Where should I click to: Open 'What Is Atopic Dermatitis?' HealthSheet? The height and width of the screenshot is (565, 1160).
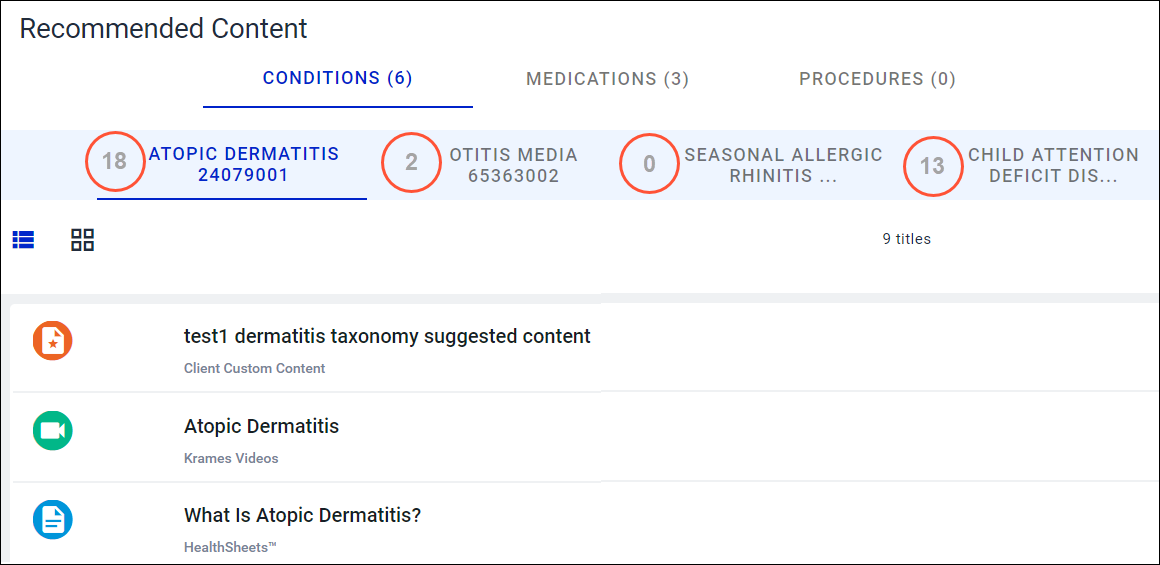pyautogui.click(x=302, y=515)
